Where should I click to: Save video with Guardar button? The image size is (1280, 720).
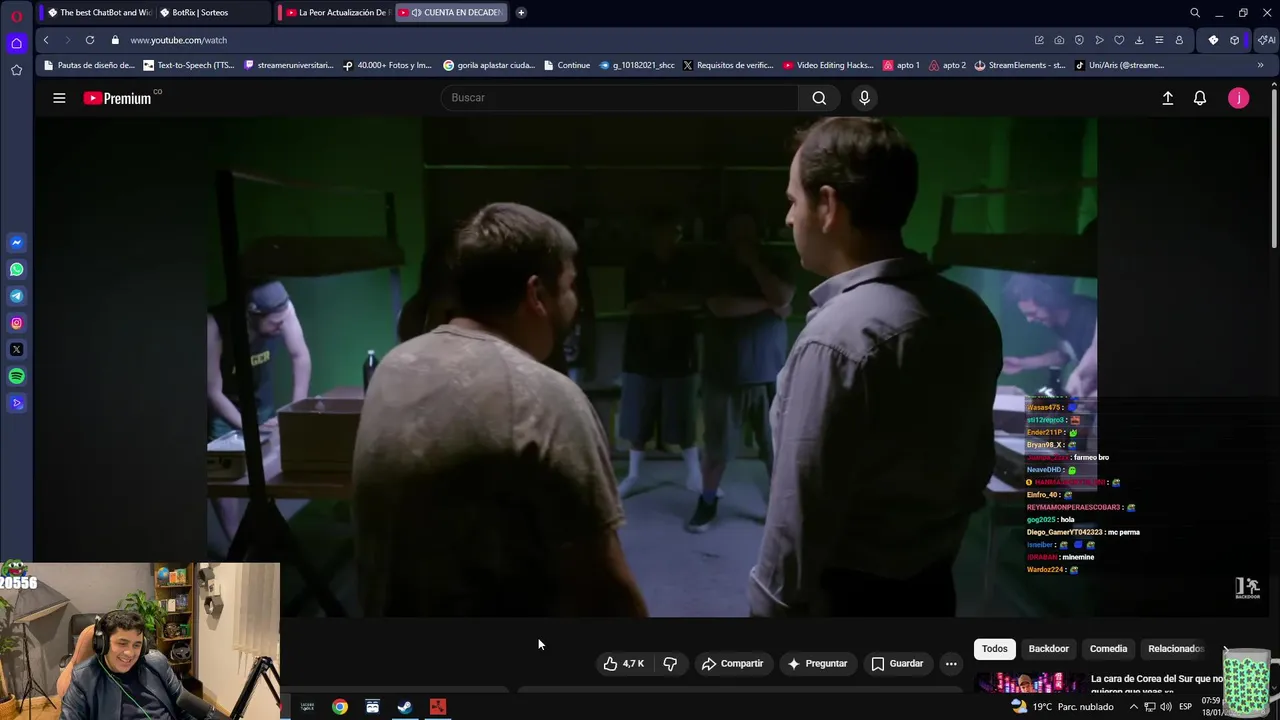[897, 664]
